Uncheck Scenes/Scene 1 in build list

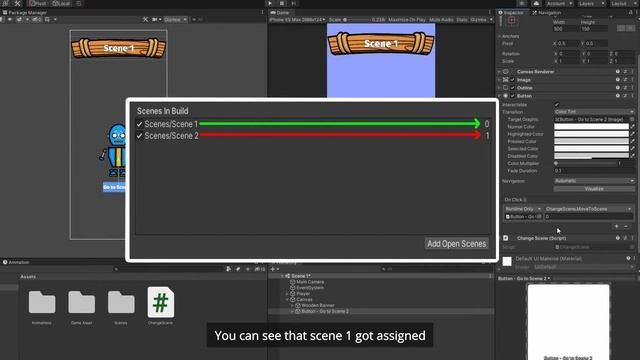point(140,124)
